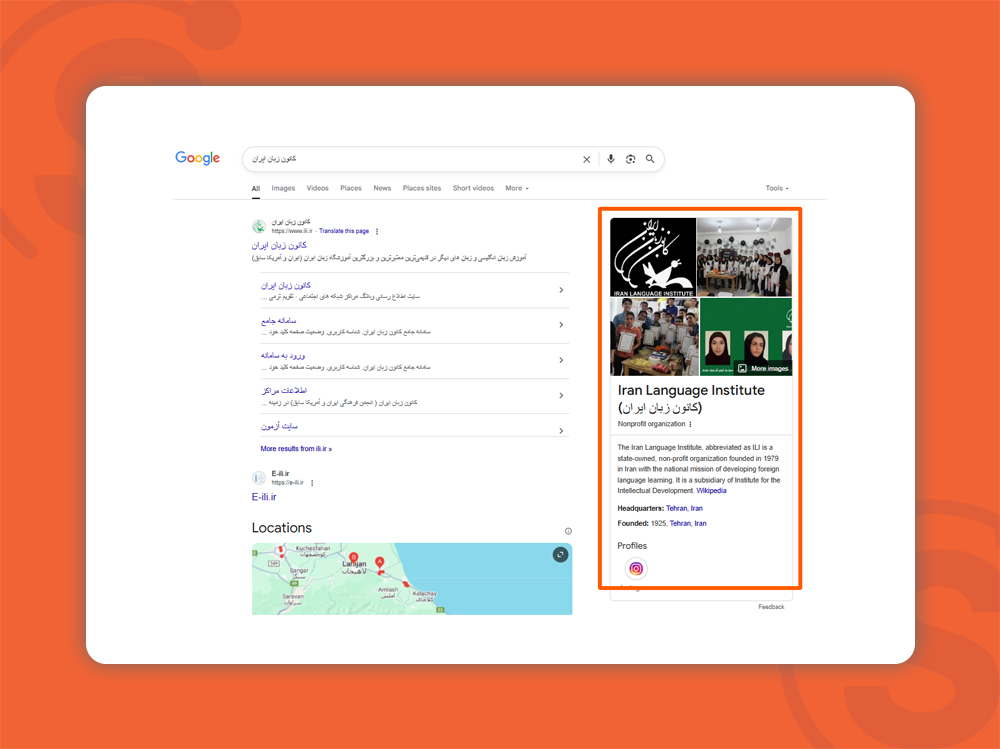Open Wikipedia link in knowledge panel
The image size is (1000, 749).
(711, 491)
